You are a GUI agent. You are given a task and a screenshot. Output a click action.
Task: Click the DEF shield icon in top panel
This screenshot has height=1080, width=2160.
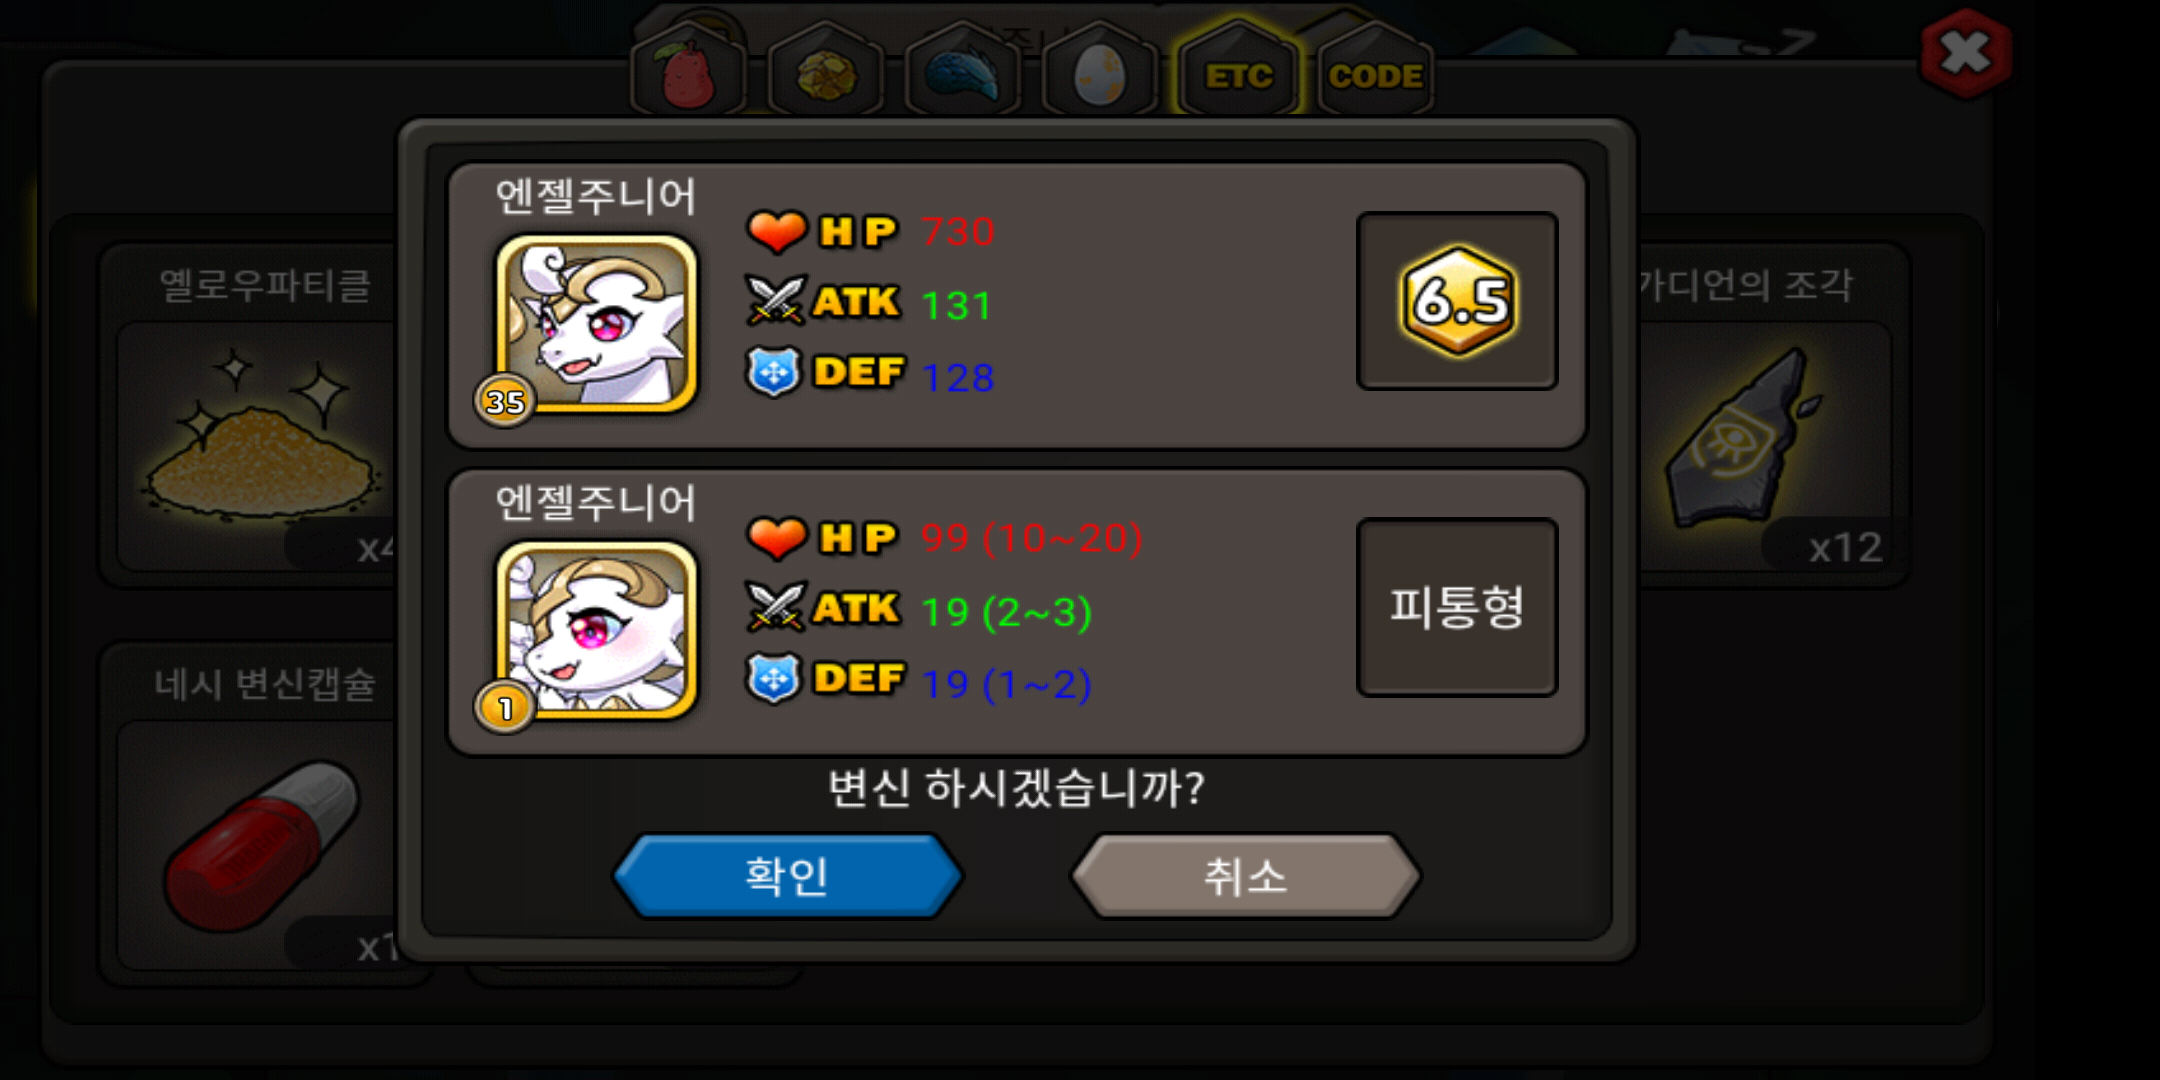tap(774, 372)
